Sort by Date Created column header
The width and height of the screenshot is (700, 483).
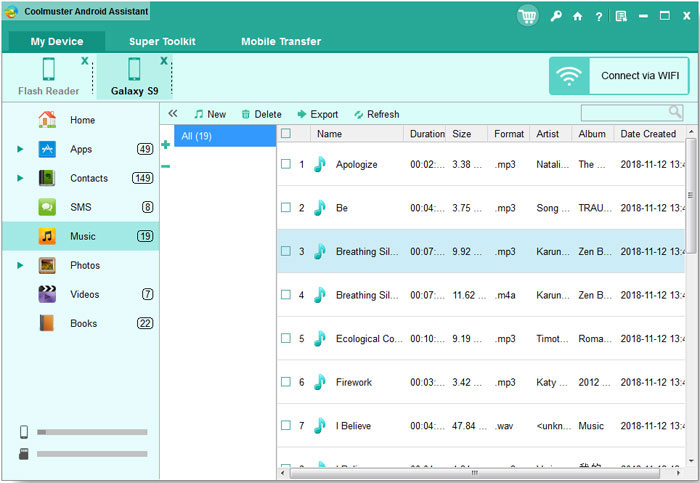pyautogui.click(x=649, y=134)
